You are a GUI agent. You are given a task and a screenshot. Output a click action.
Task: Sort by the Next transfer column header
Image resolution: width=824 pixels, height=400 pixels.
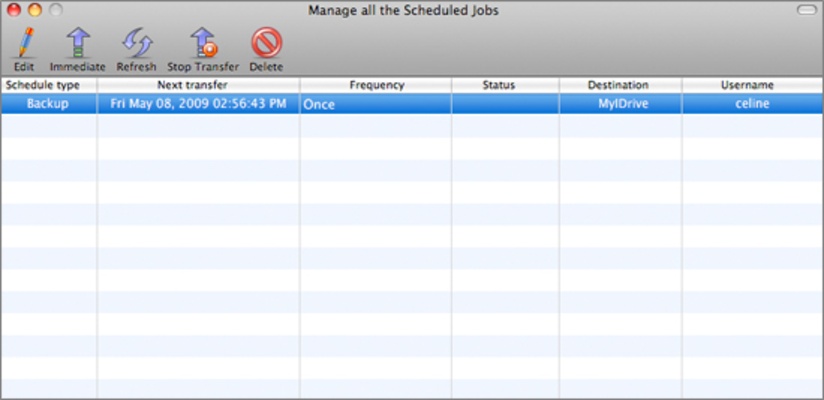tap(199, 85)
